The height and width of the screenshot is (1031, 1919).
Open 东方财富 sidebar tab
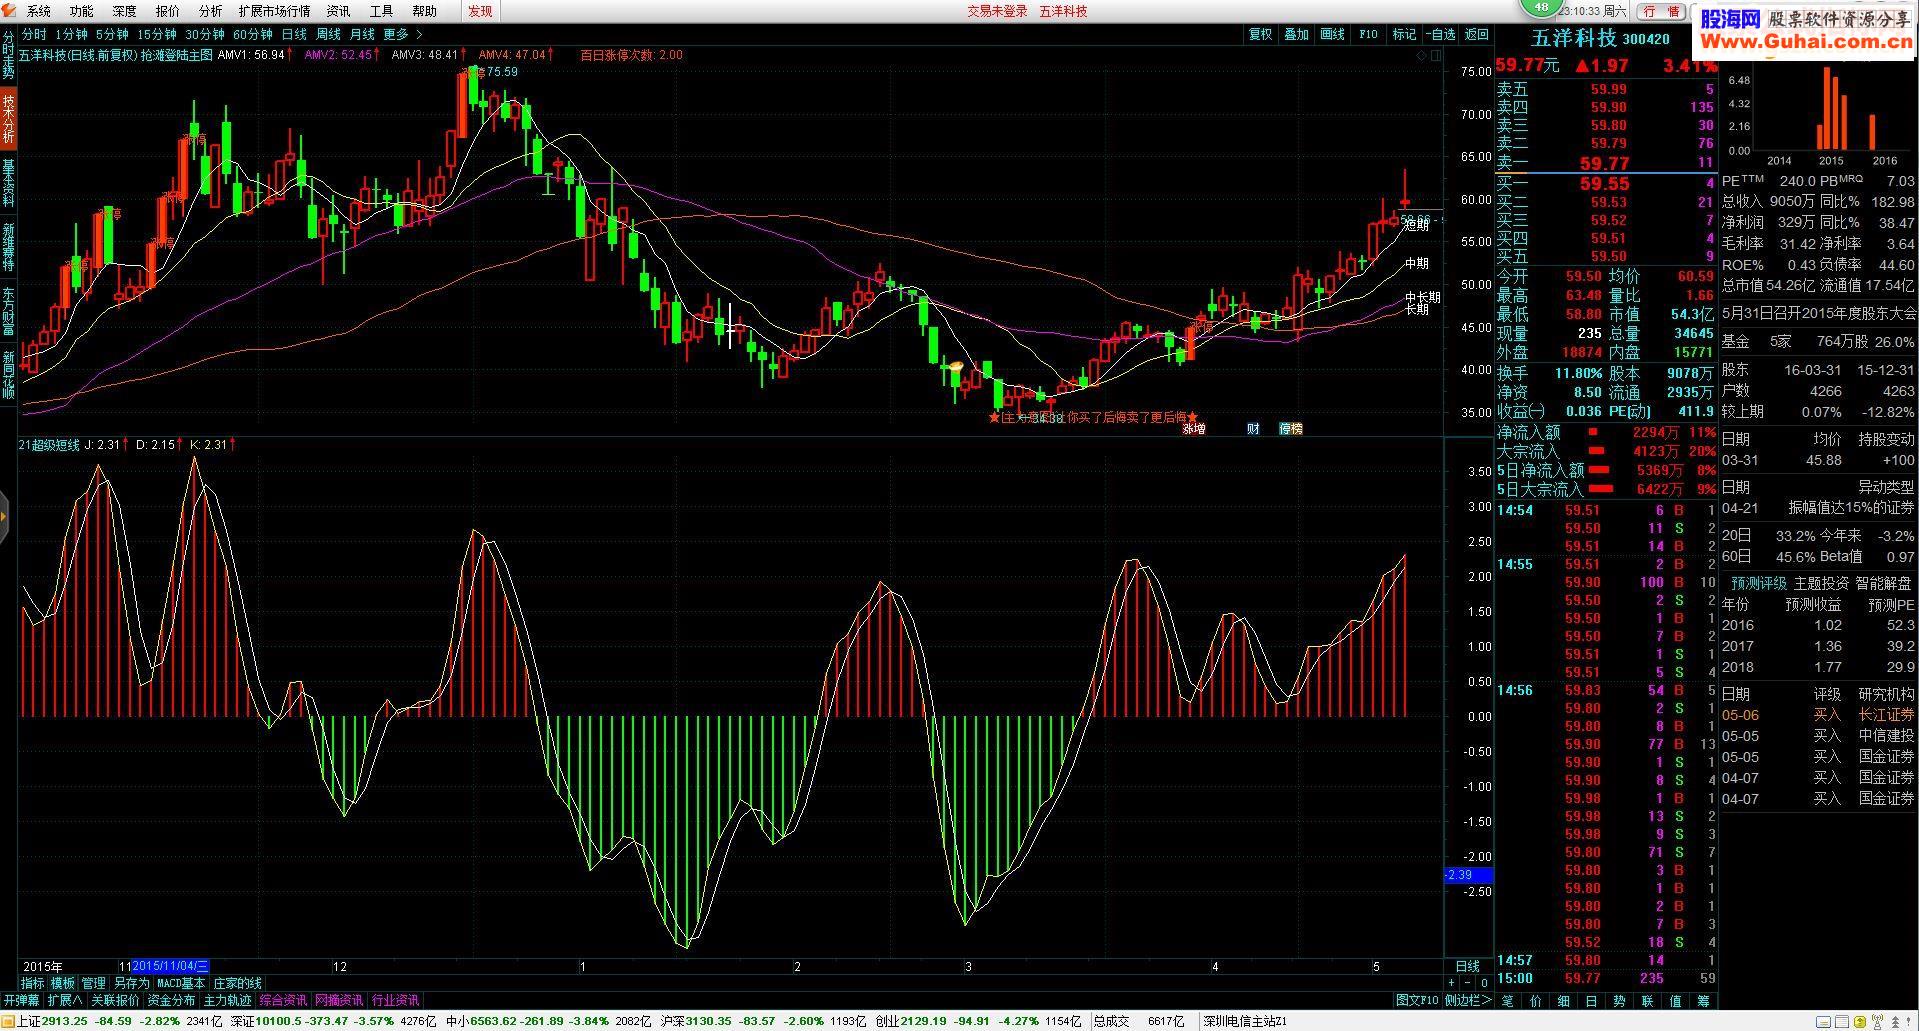(8, 311)
